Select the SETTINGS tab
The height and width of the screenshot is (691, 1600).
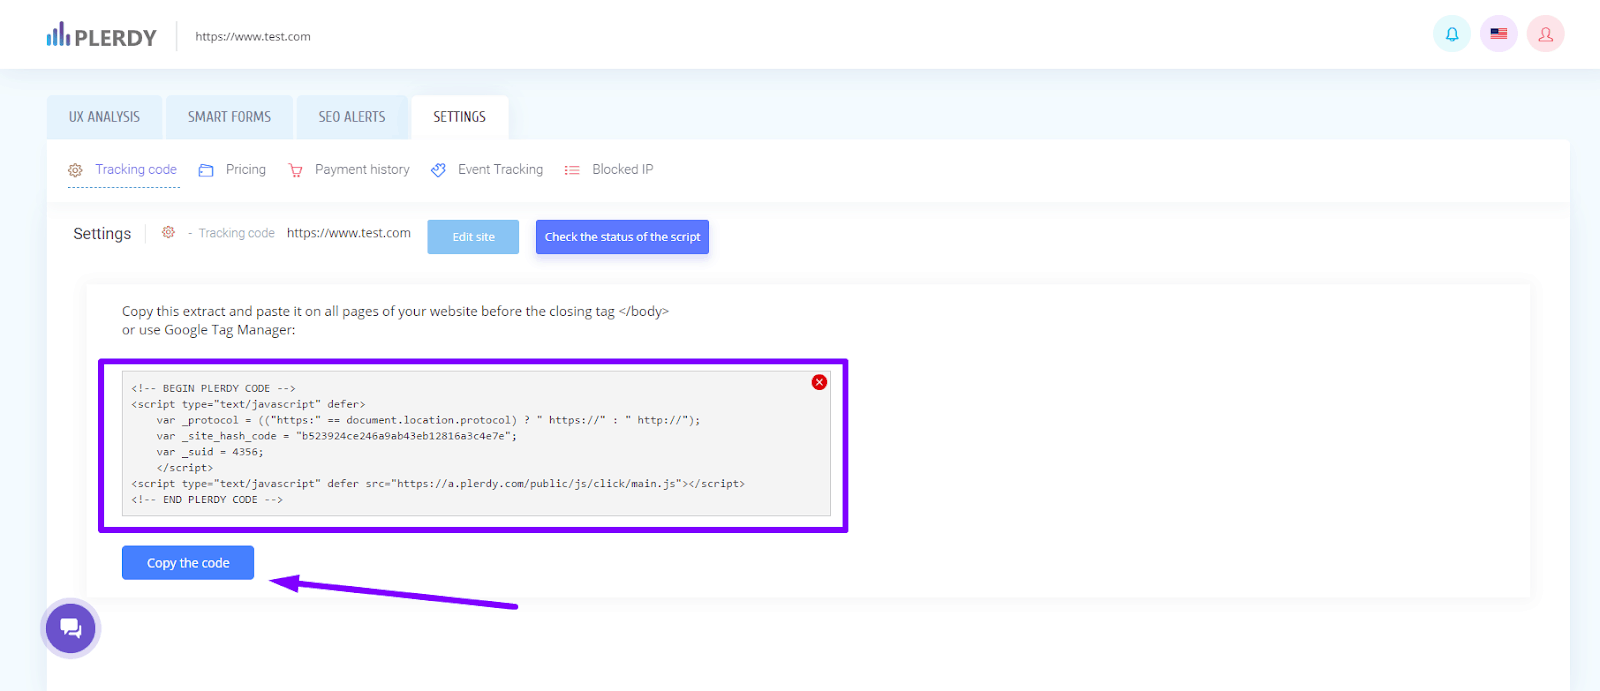460,117
